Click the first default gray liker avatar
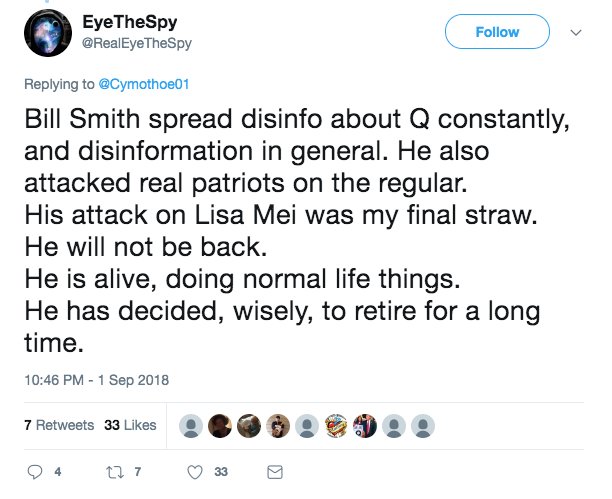The height and width of the screenshot is (499, 612). point(189,425)
